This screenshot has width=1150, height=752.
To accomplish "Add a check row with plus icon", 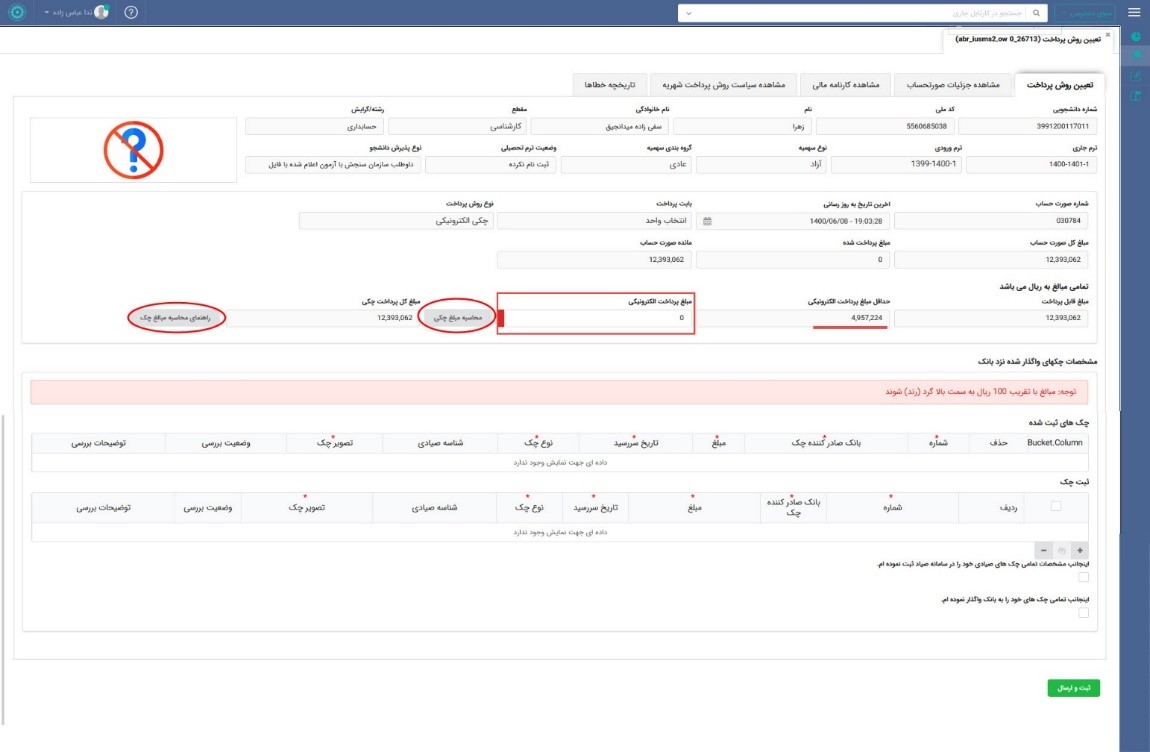I will [1079, 550].
